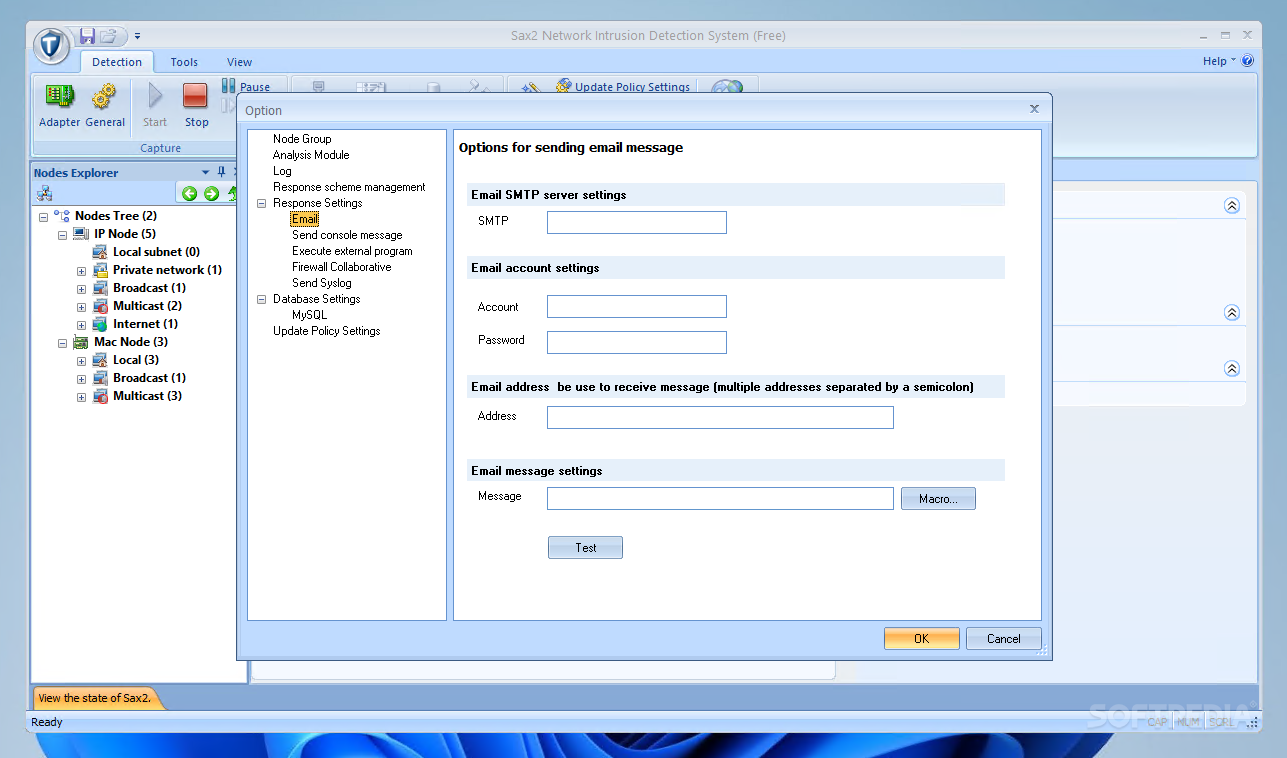Viewport: 1287px width, 758px height.
Task: Click the Test email button
Action: (585, 547)
